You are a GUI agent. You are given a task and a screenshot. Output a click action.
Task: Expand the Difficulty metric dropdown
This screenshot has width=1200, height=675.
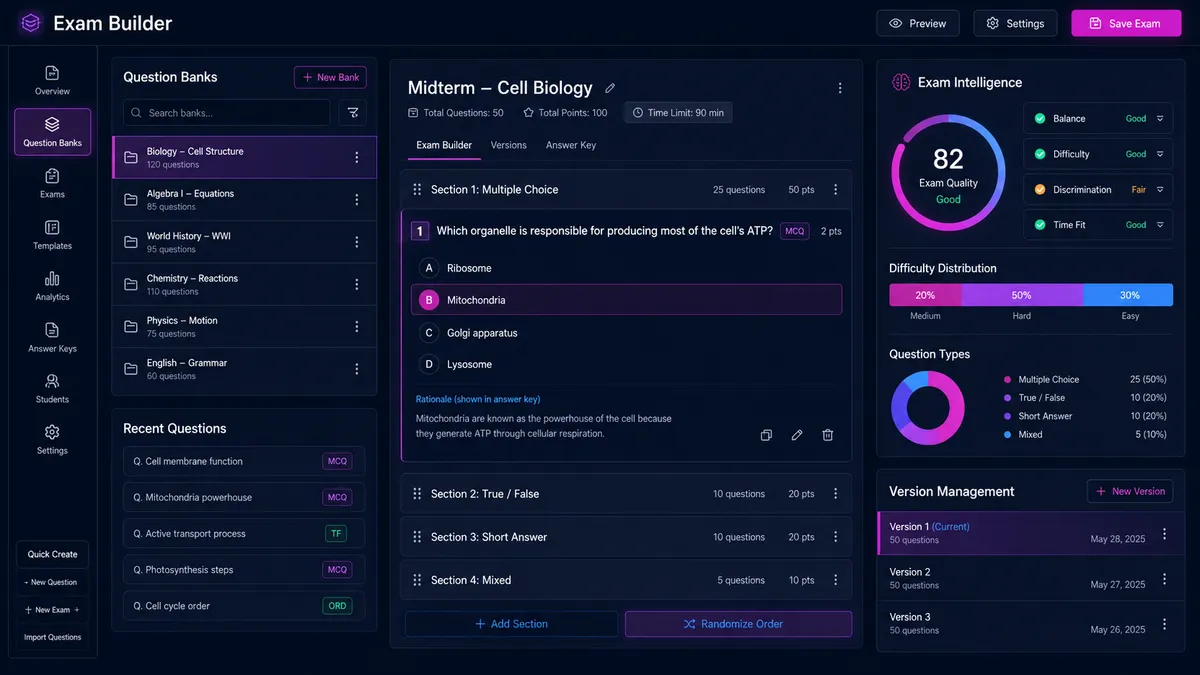[x=1160, y=154]
